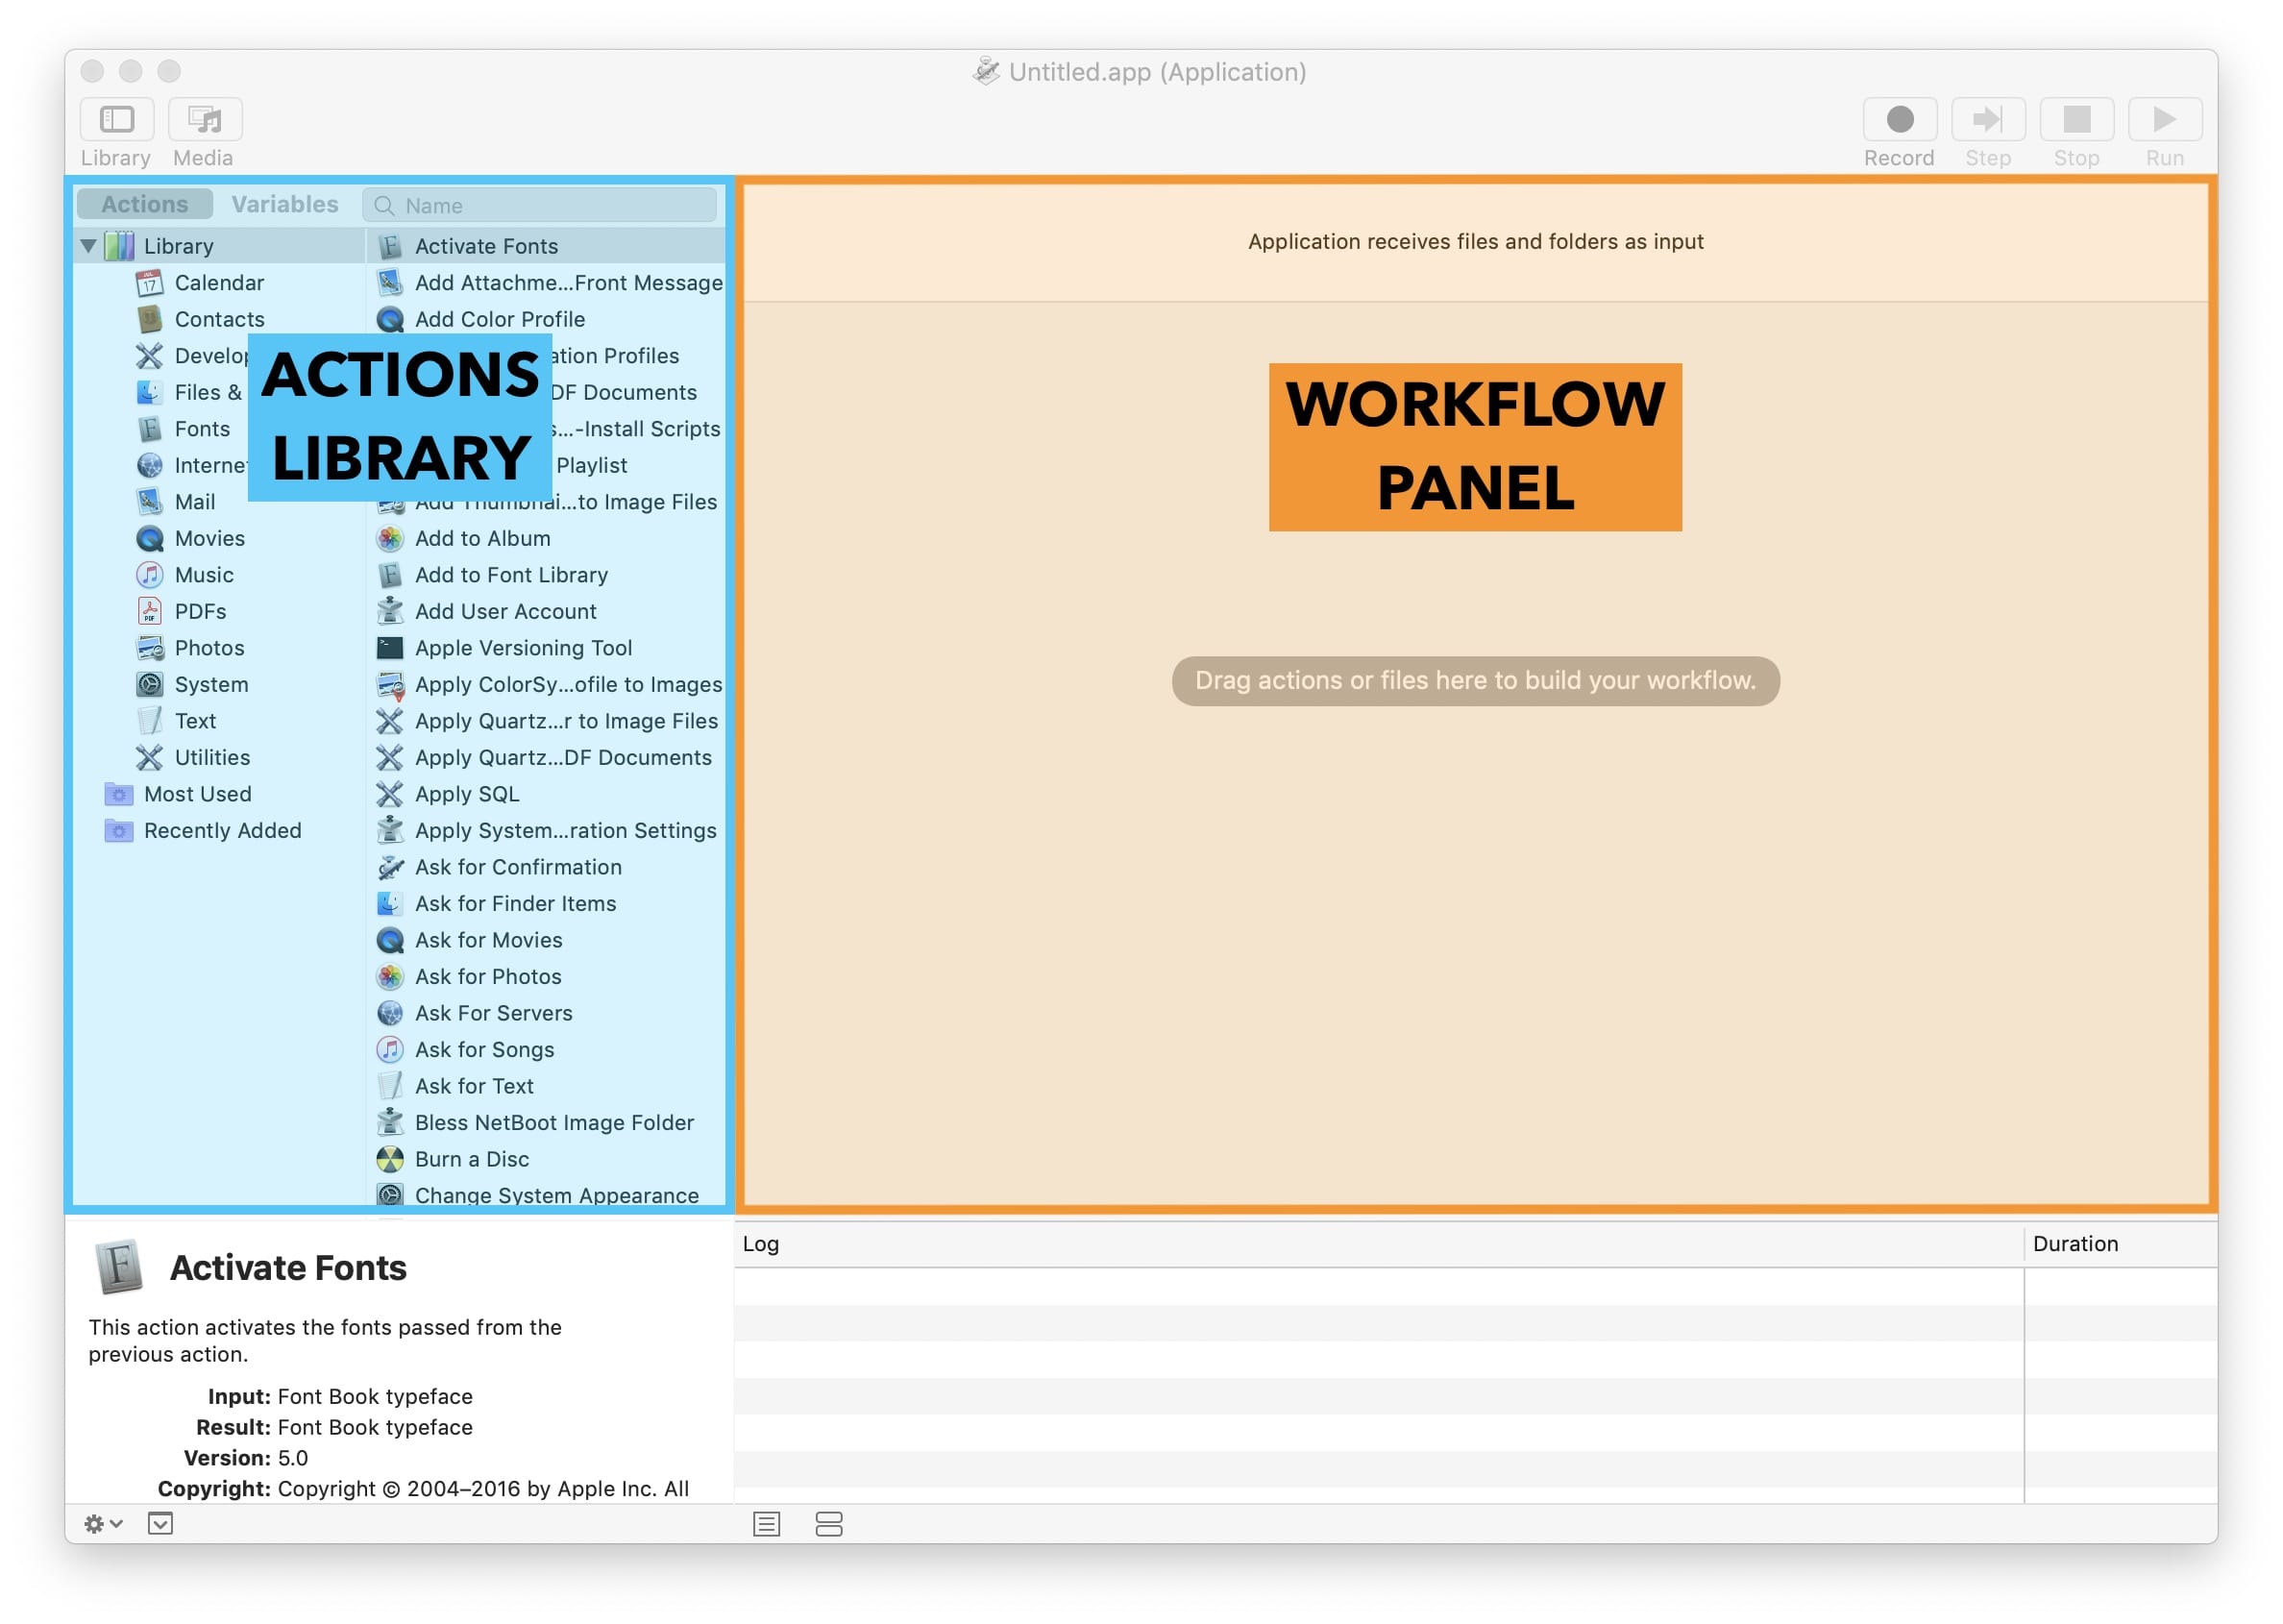The width and height of the screenshot is (2283, 1624).
Task: Select the PDFs category in sidebar
Action: click(199, 610)
